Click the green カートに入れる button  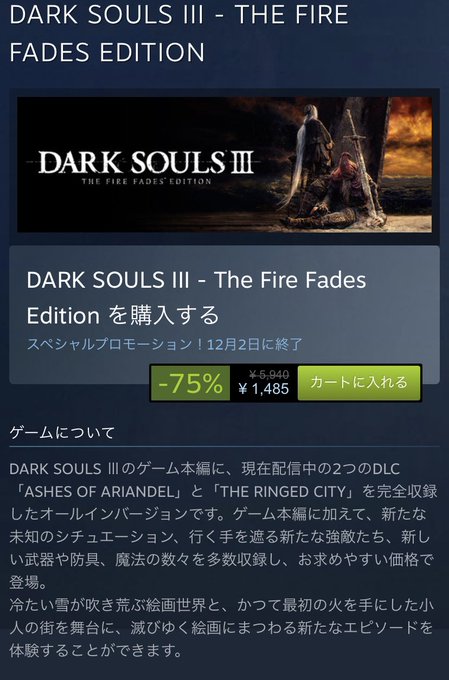(x=359, y=382)
